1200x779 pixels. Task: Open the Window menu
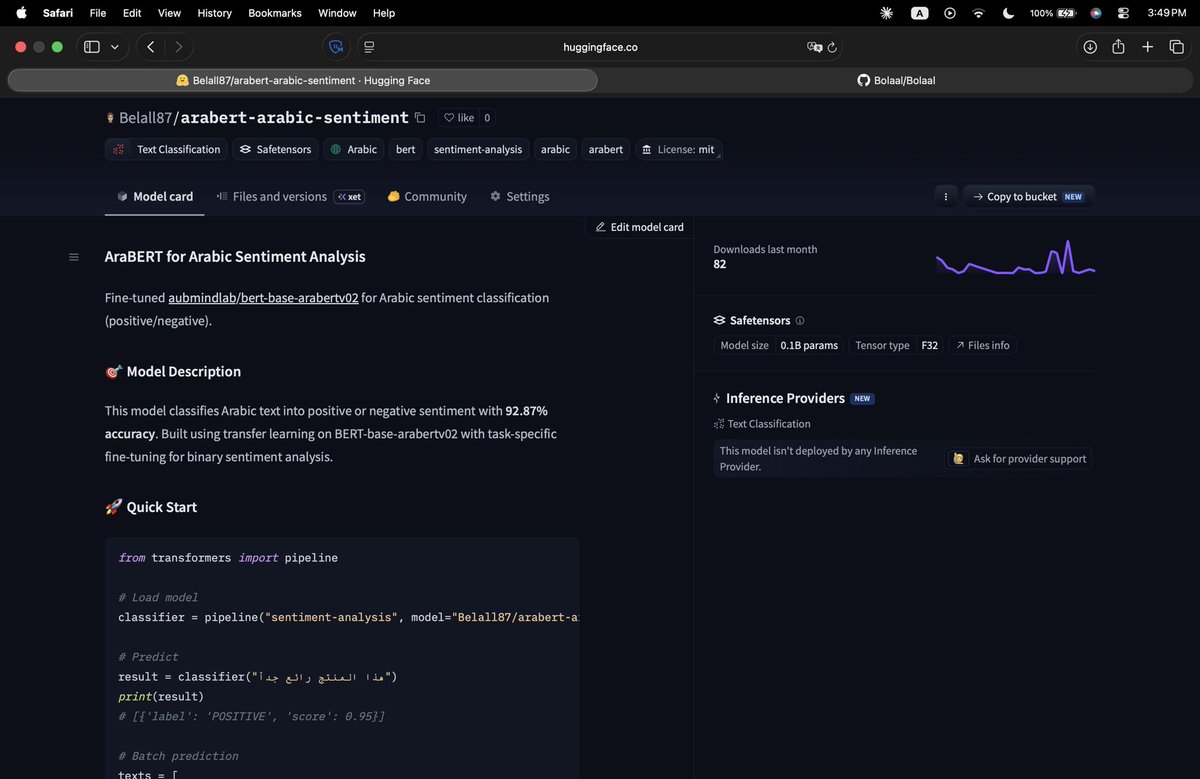(337, 13)
